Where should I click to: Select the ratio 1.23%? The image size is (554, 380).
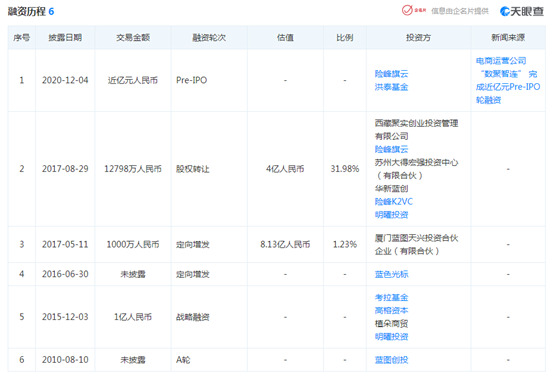coord(344,244)
